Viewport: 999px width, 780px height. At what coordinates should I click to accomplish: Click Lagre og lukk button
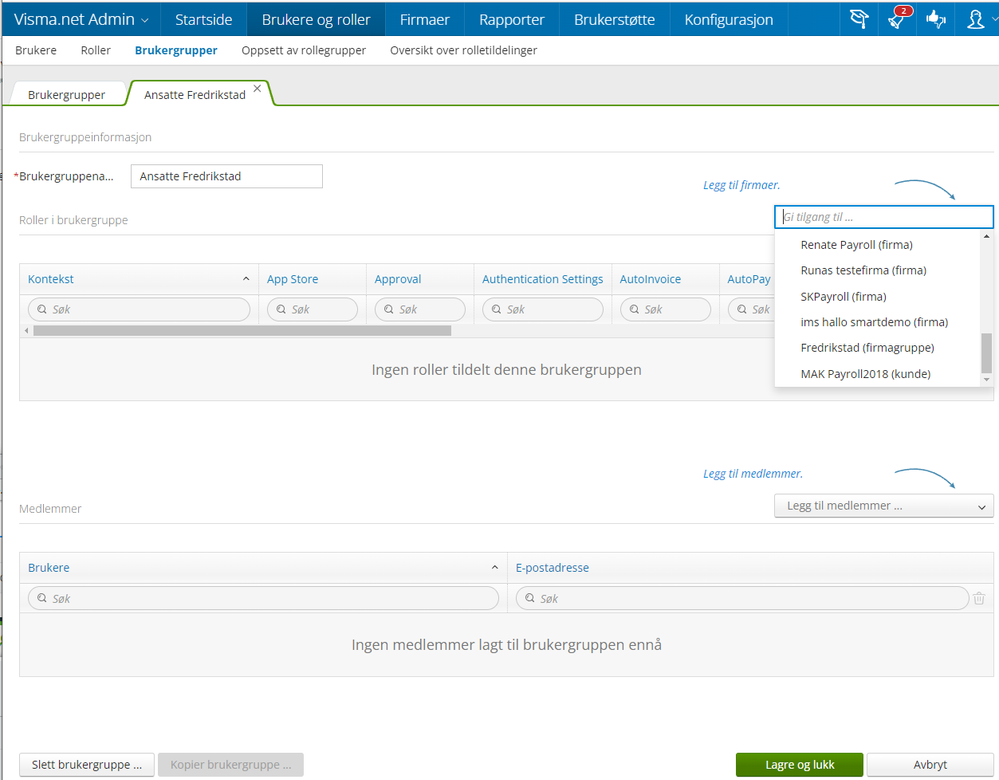pyautogui.click(x=800, y=765)
